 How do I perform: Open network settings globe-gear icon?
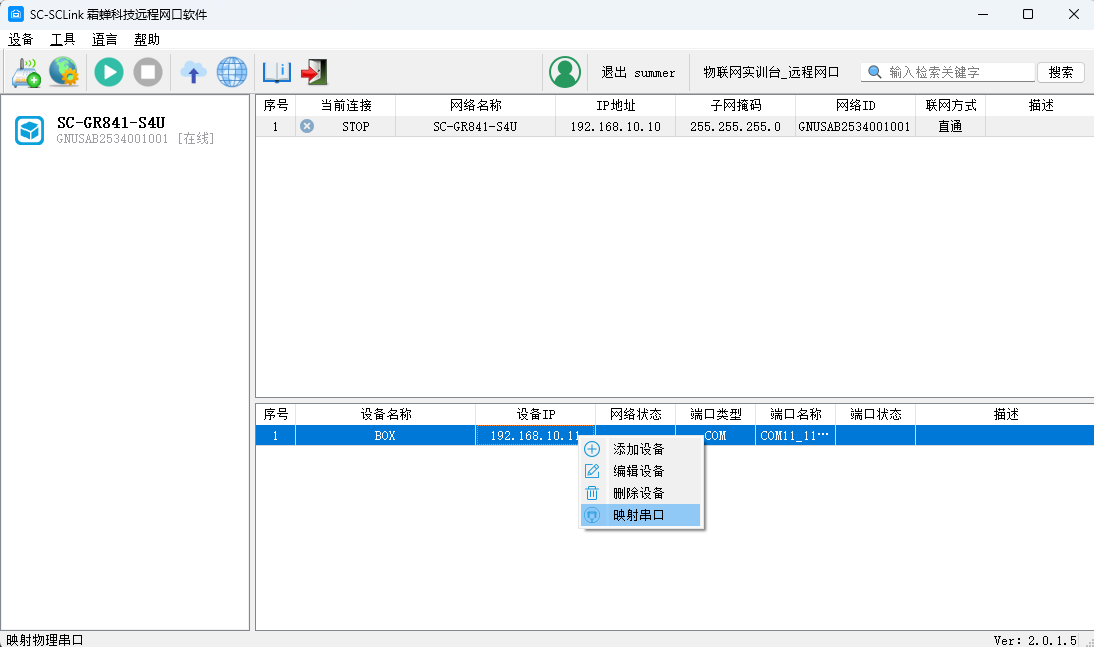(63, 72)
